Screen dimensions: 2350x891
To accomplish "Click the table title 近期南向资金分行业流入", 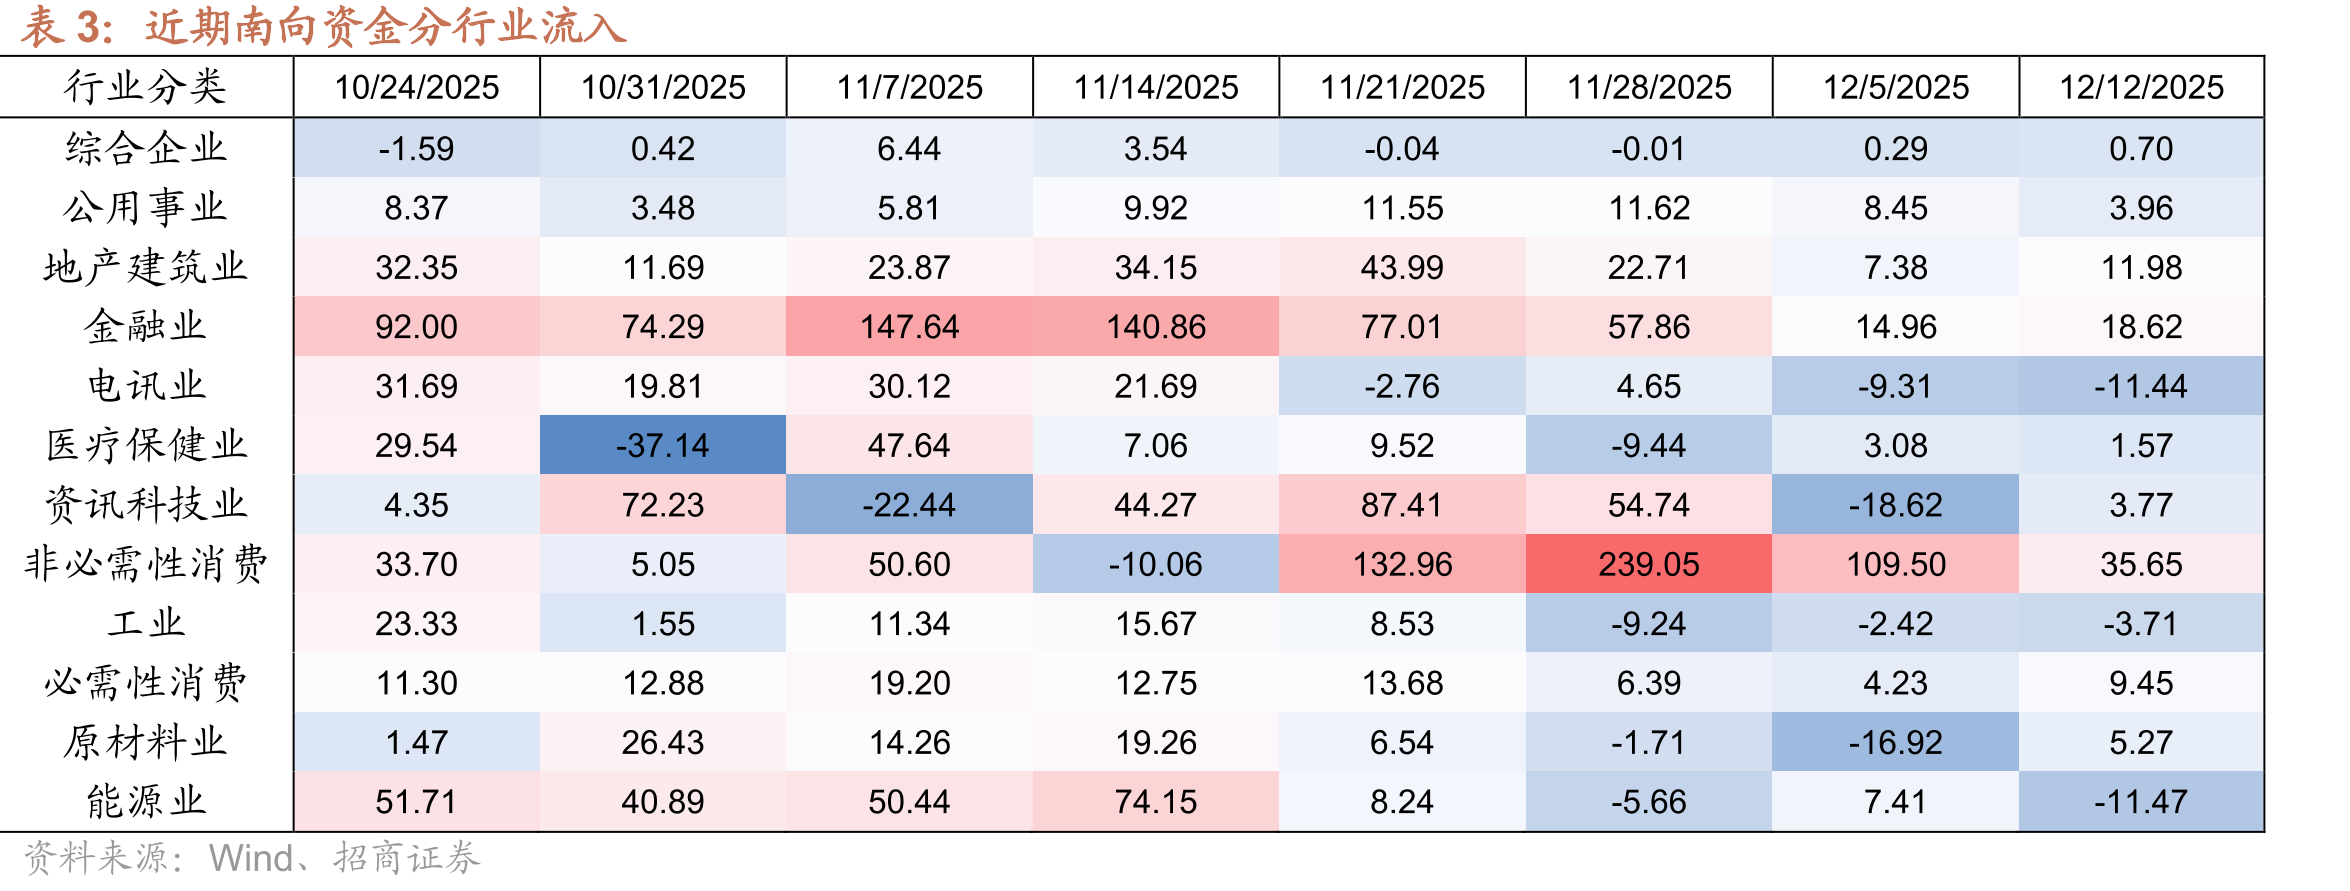I will click(x=385, y=27).
